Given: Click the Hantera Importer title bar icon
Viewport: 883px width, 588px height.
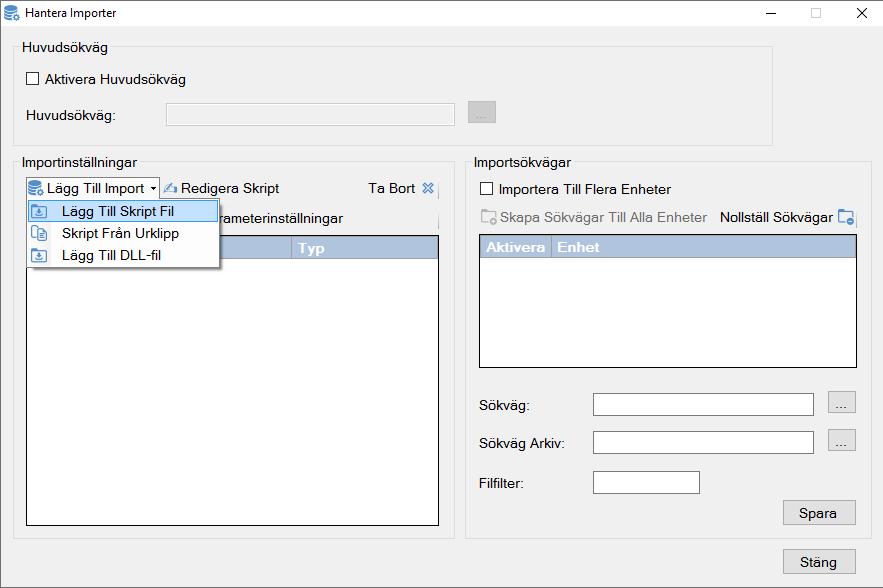Looking at the screenshot, I should tap(12, 12).
